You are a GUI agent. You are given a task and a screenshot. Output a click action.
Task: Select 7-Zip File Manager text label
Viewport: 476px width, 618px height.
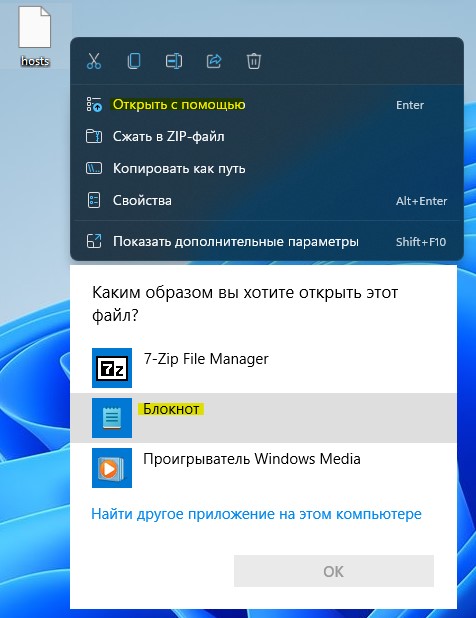point(206,359)
